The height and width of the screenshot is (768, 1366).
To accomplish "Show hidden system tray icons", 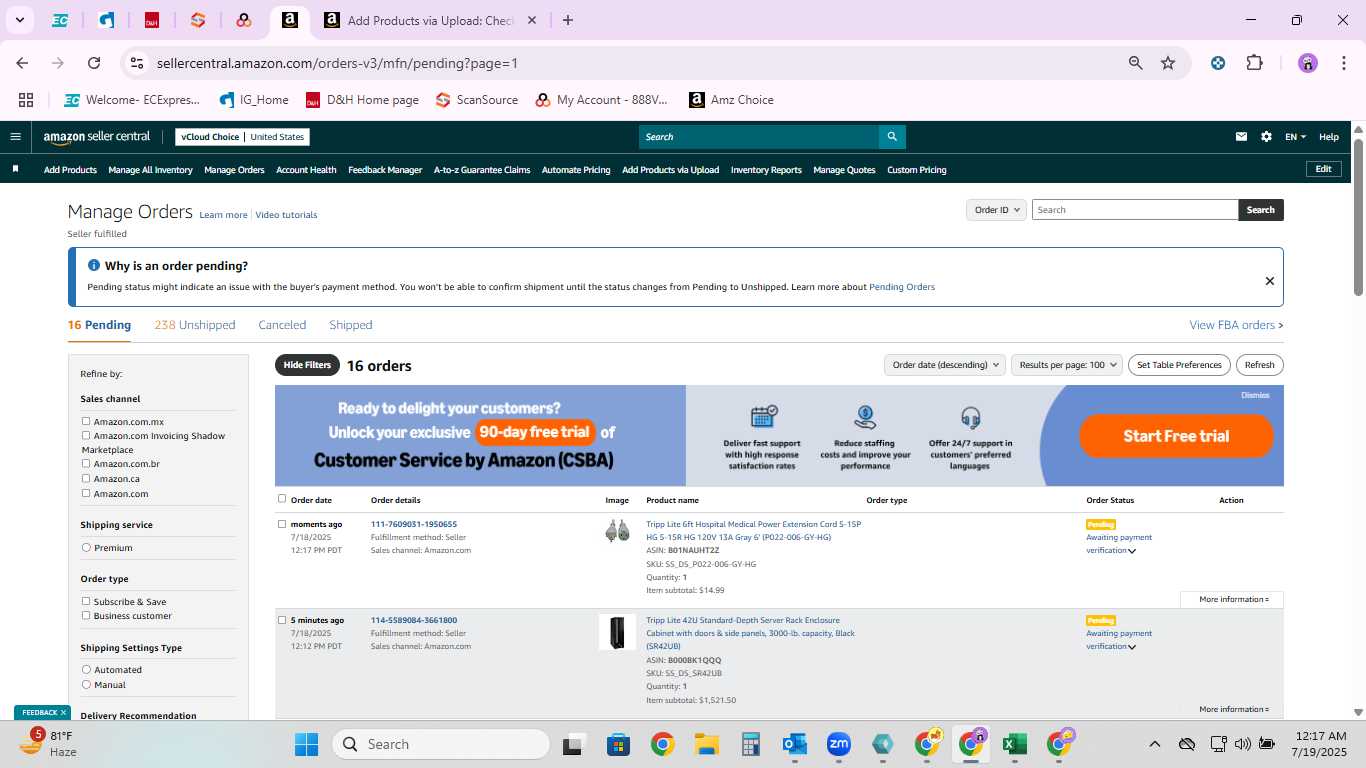I will pyautogui.click(x=1155, y=744).
